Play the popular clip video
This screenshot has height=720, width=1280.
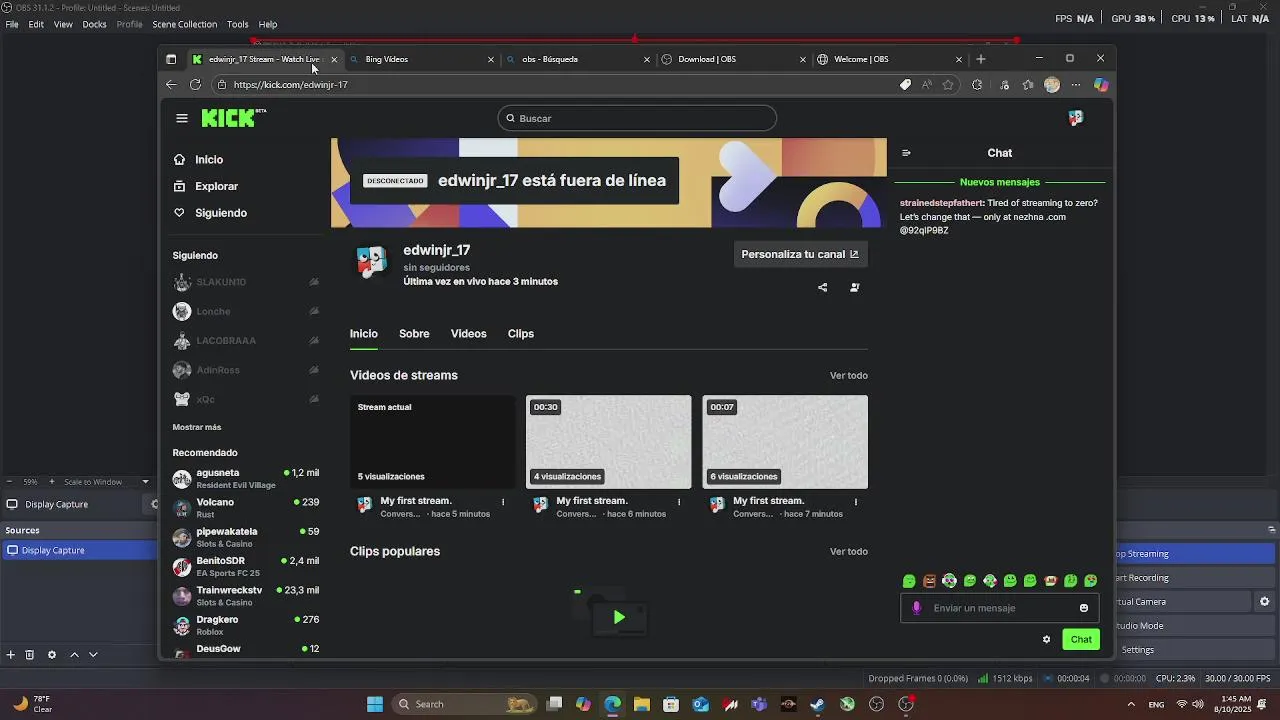click(619, 618)
